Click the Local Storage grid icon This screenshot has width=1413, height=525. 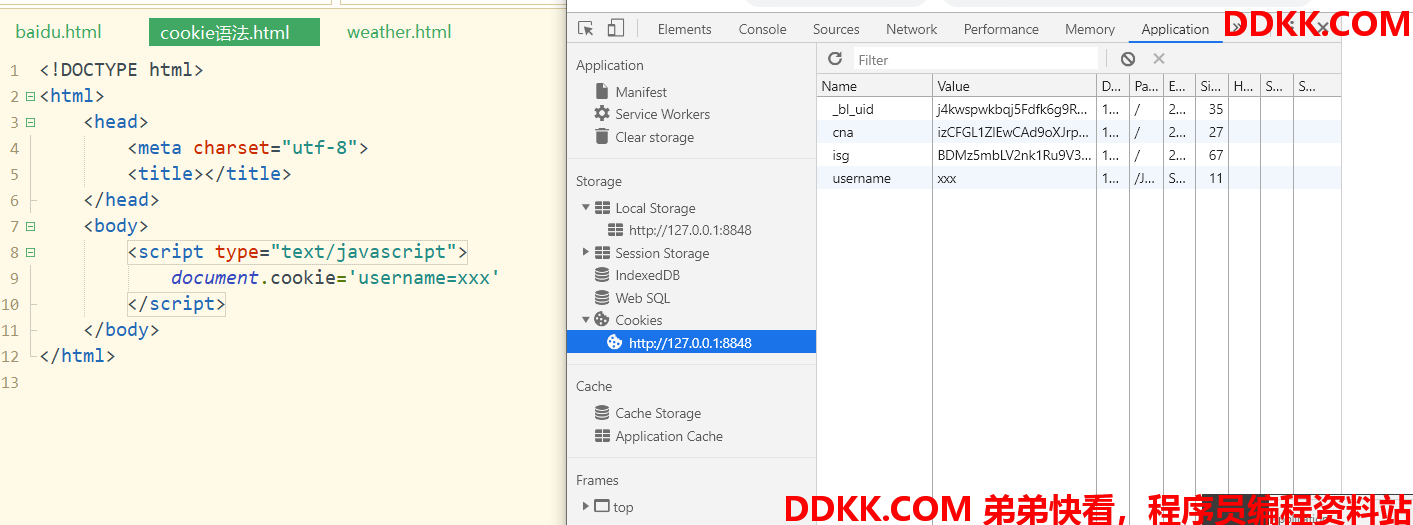(x=602, y=208)
